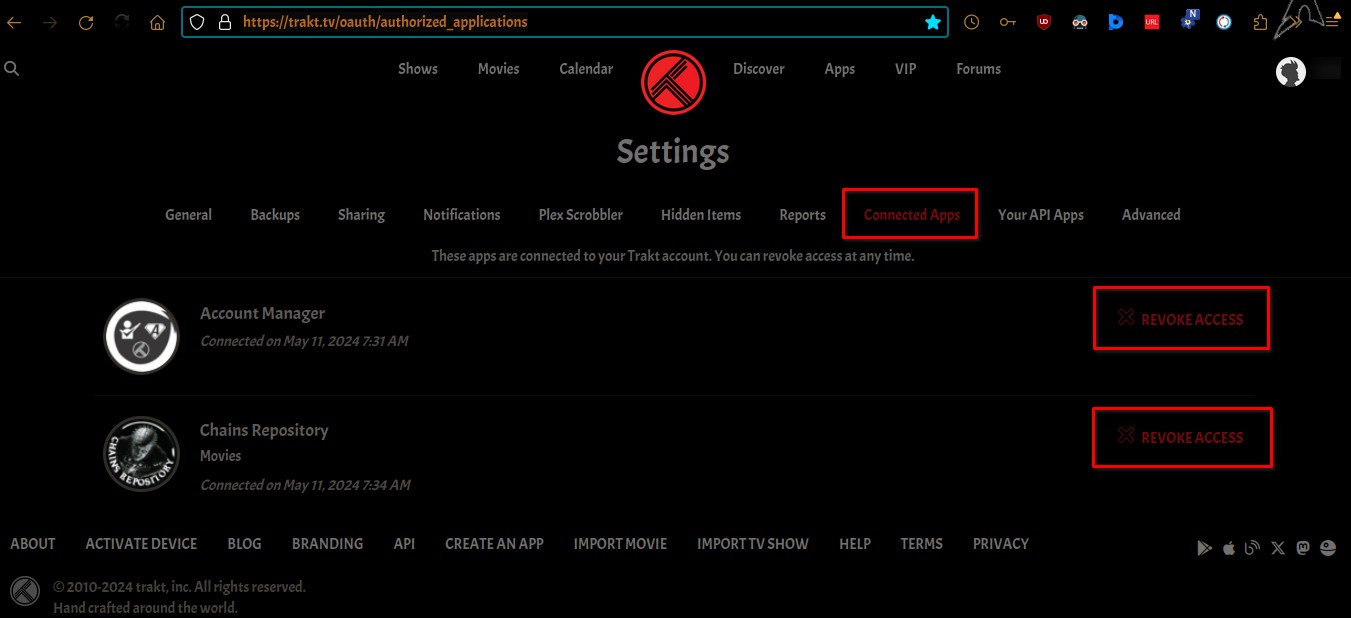Click the Google Play footer icon
The width and height of the screenshot is (1351, 618).
(x=1205, y=548)
